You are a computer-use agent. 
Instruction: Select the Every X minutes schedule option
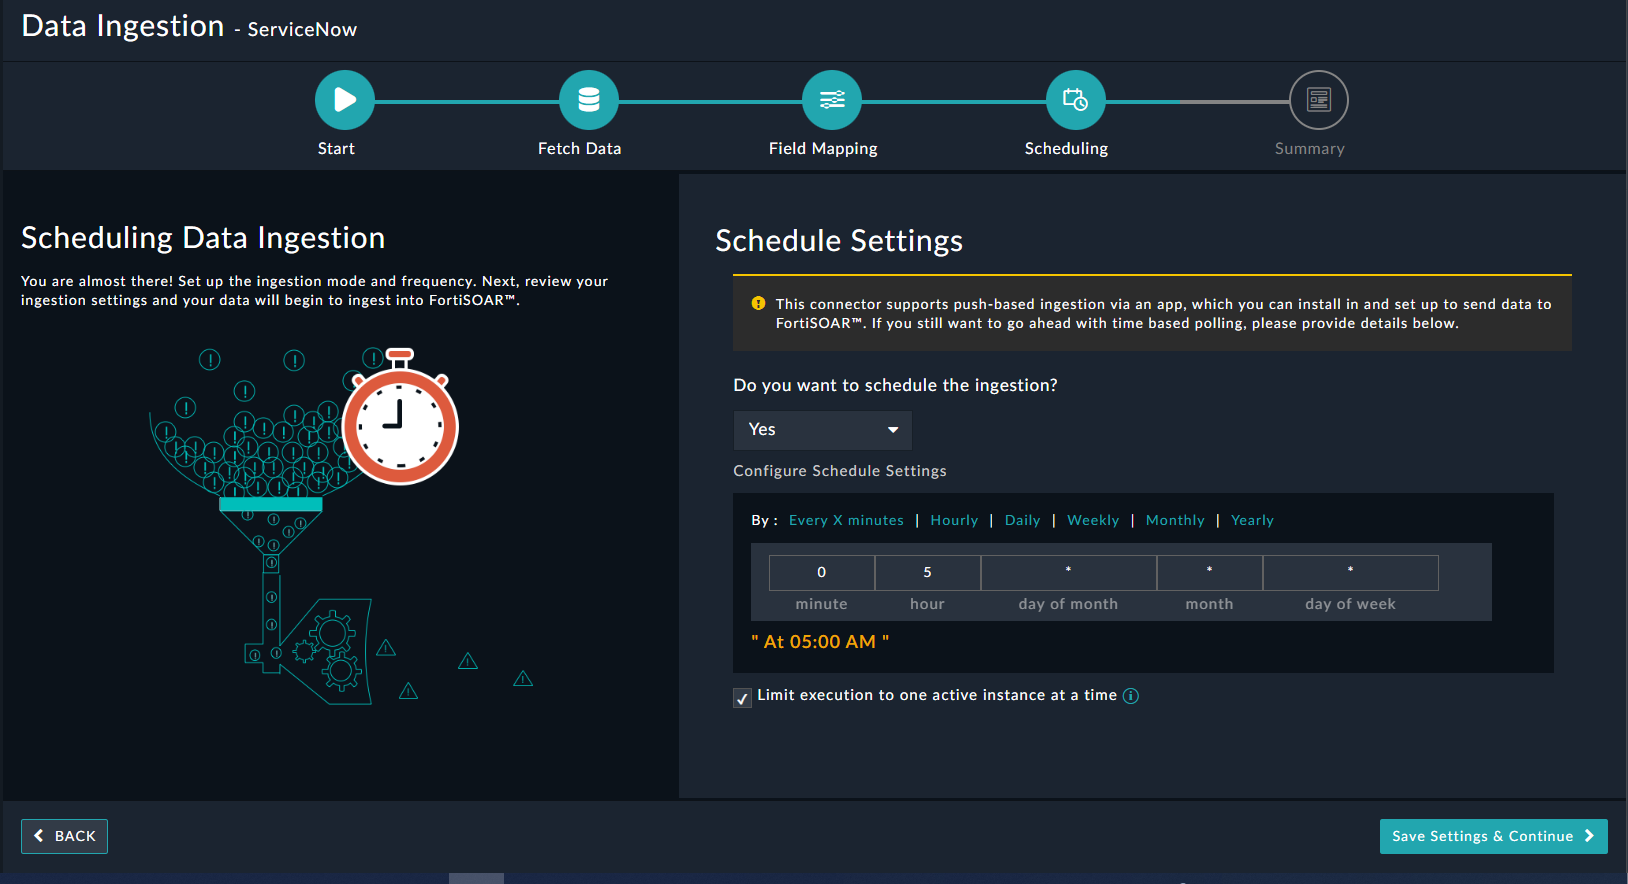click(846, 520)
